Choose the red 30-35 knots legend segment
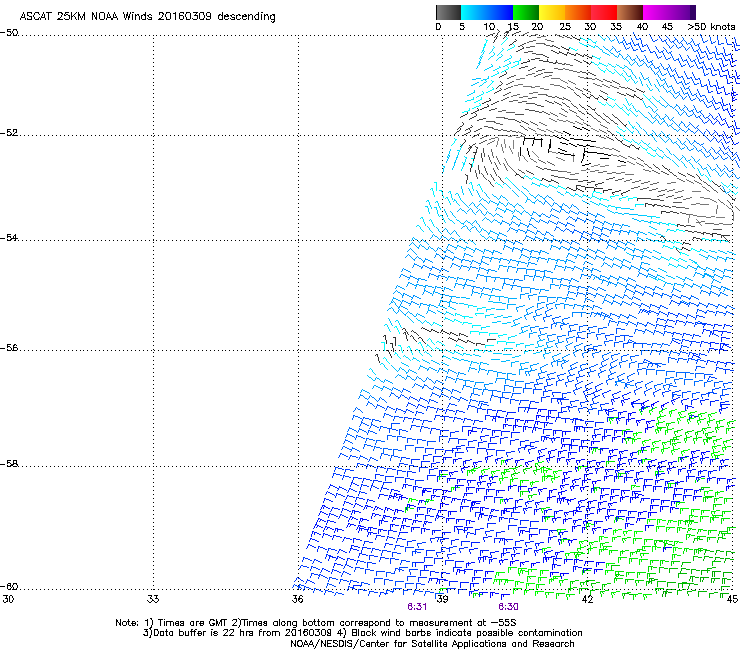Screen dimensions: 740x650 604,12
